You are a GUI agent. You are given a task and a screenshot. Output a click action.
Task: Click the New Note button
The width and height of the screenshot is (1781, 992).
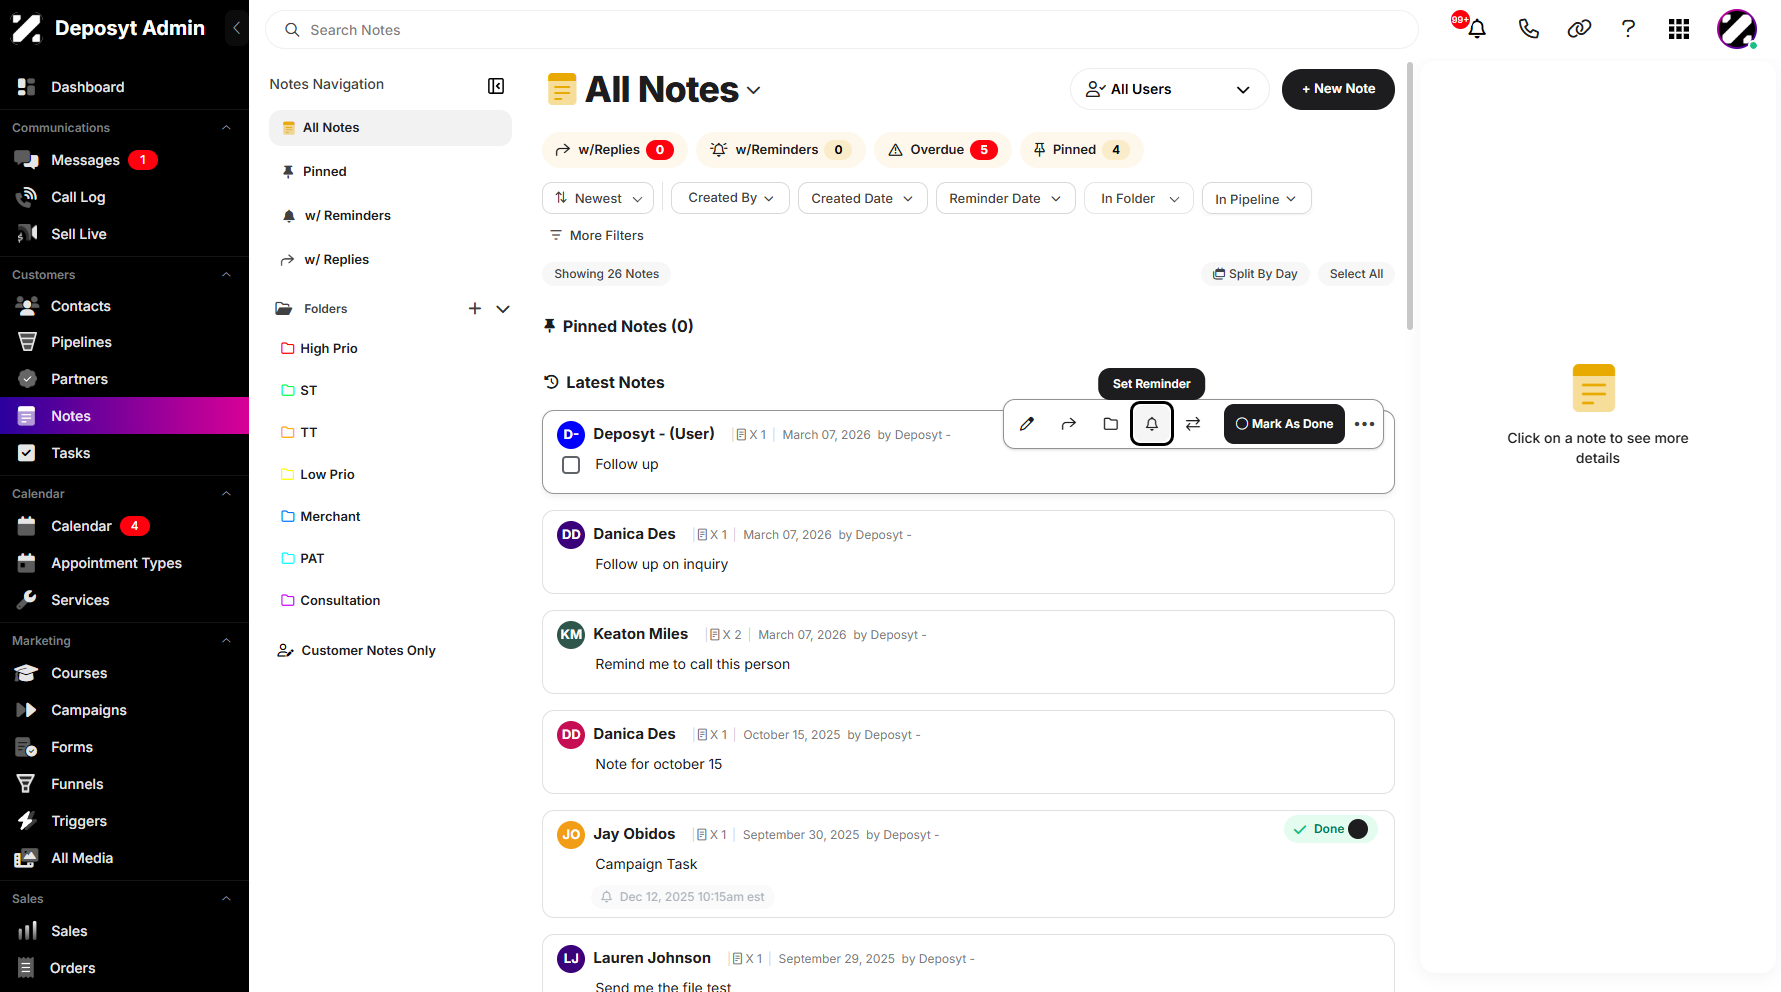coord(1338,89)
